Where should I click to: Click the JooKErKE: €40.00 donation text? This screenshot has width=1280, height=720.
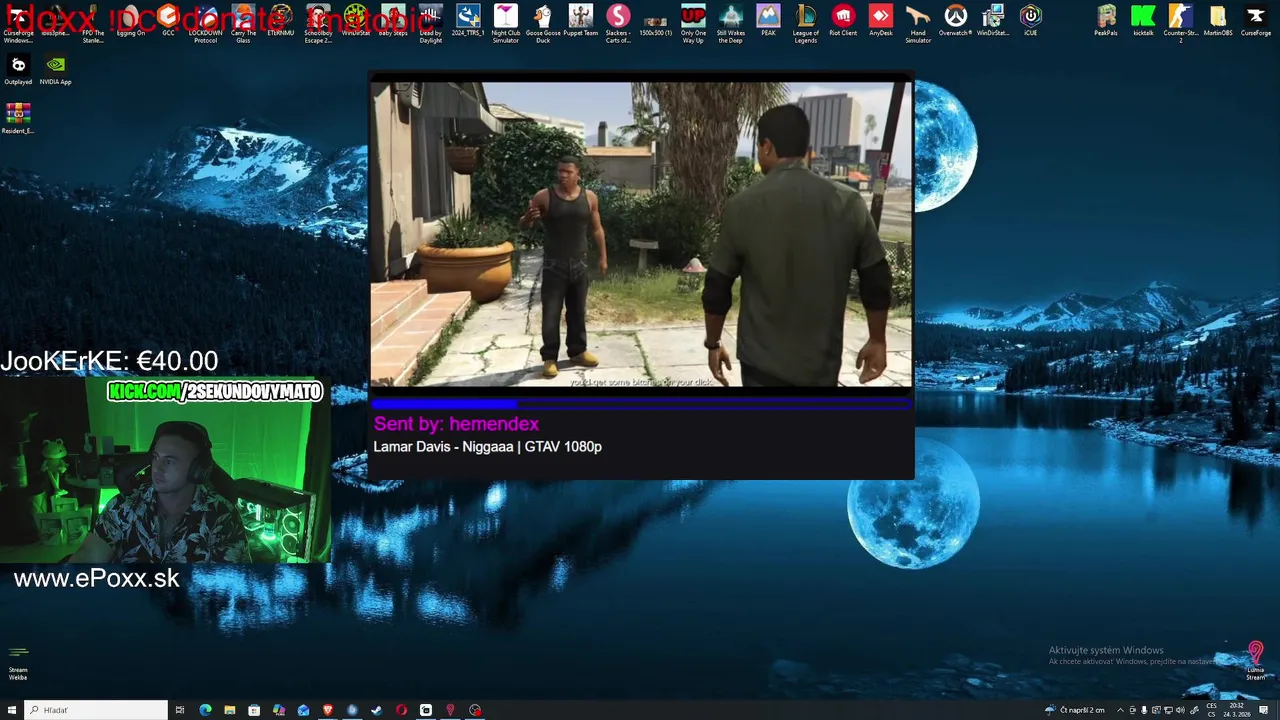point(109,361)
